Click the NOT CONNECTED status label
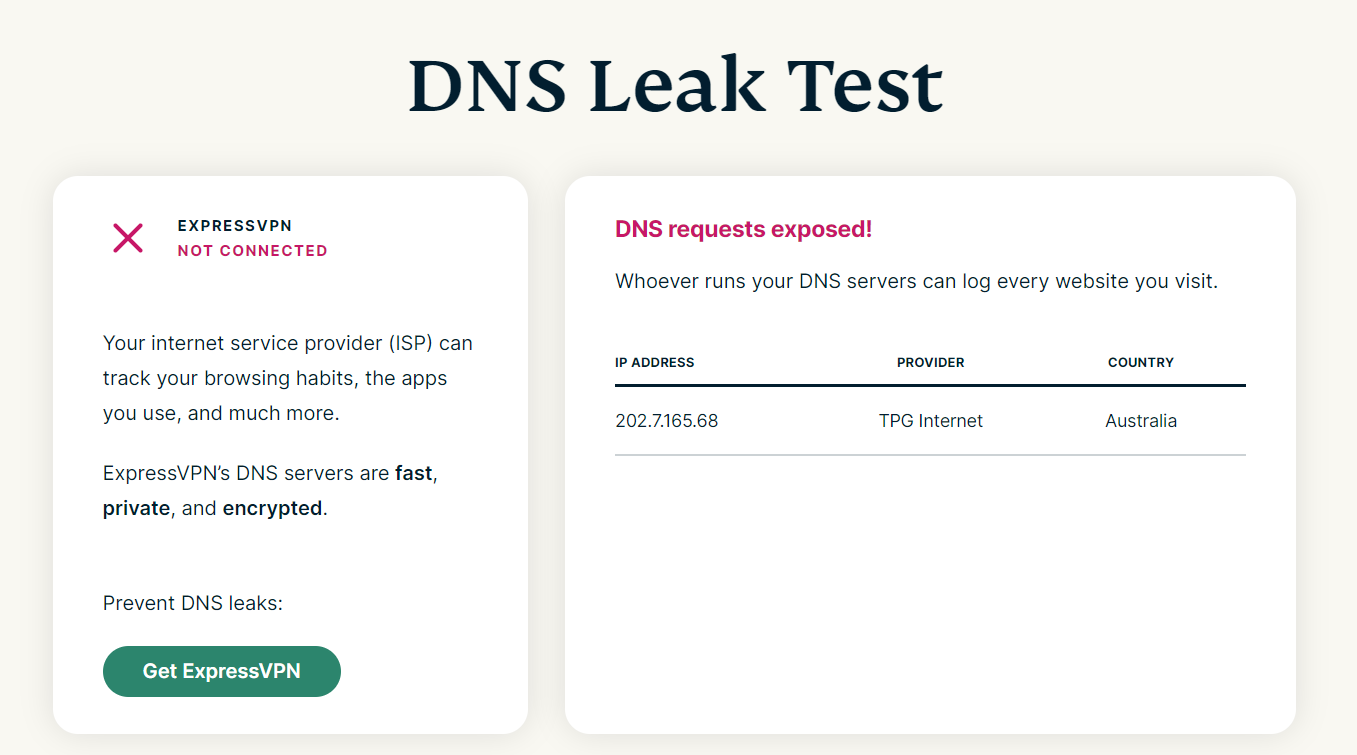The height and width of the screenshot is (755, 1357). (x=252, y=251)
